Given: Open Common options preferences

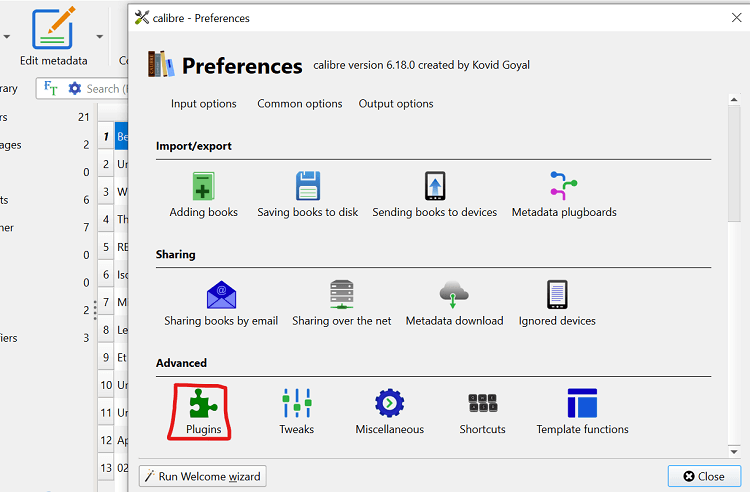Looking at the screenshot, I should tap(300, 104).
